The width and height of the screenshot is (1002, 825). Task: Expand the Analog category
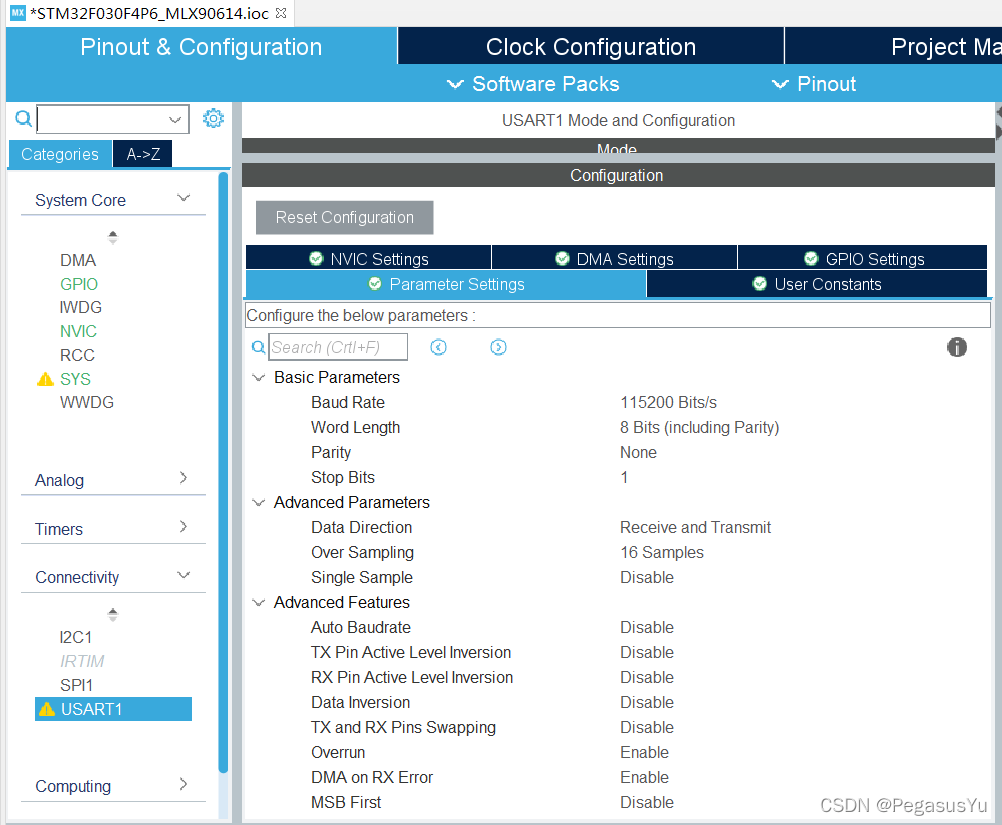[183, 478]
